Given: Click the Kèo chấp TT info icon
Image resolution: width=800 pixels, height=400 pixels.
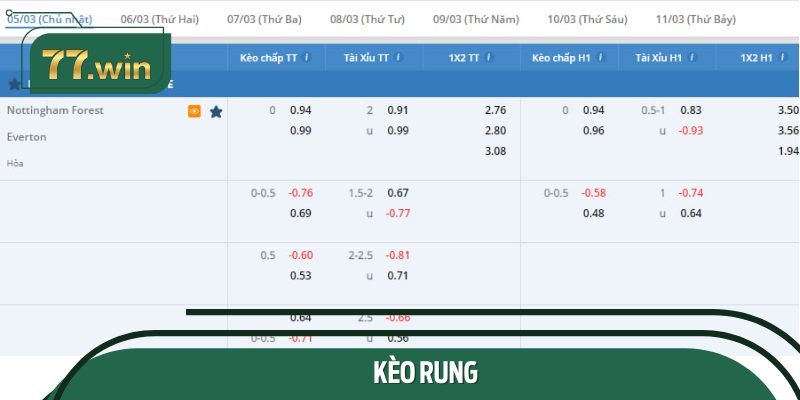Looking at the screenshot, I should (307, 58).
